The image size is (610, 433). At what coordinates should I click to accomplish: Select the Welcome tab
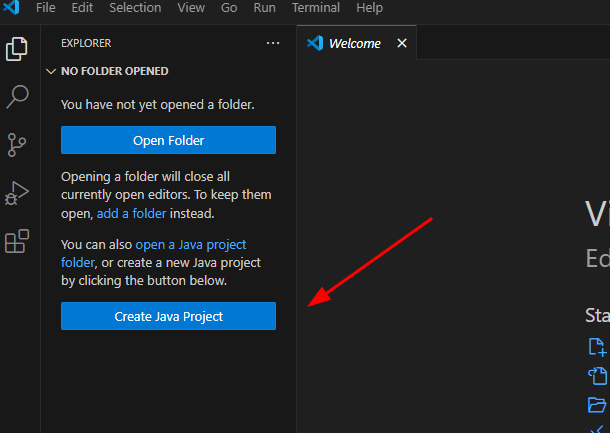point(355,43)
